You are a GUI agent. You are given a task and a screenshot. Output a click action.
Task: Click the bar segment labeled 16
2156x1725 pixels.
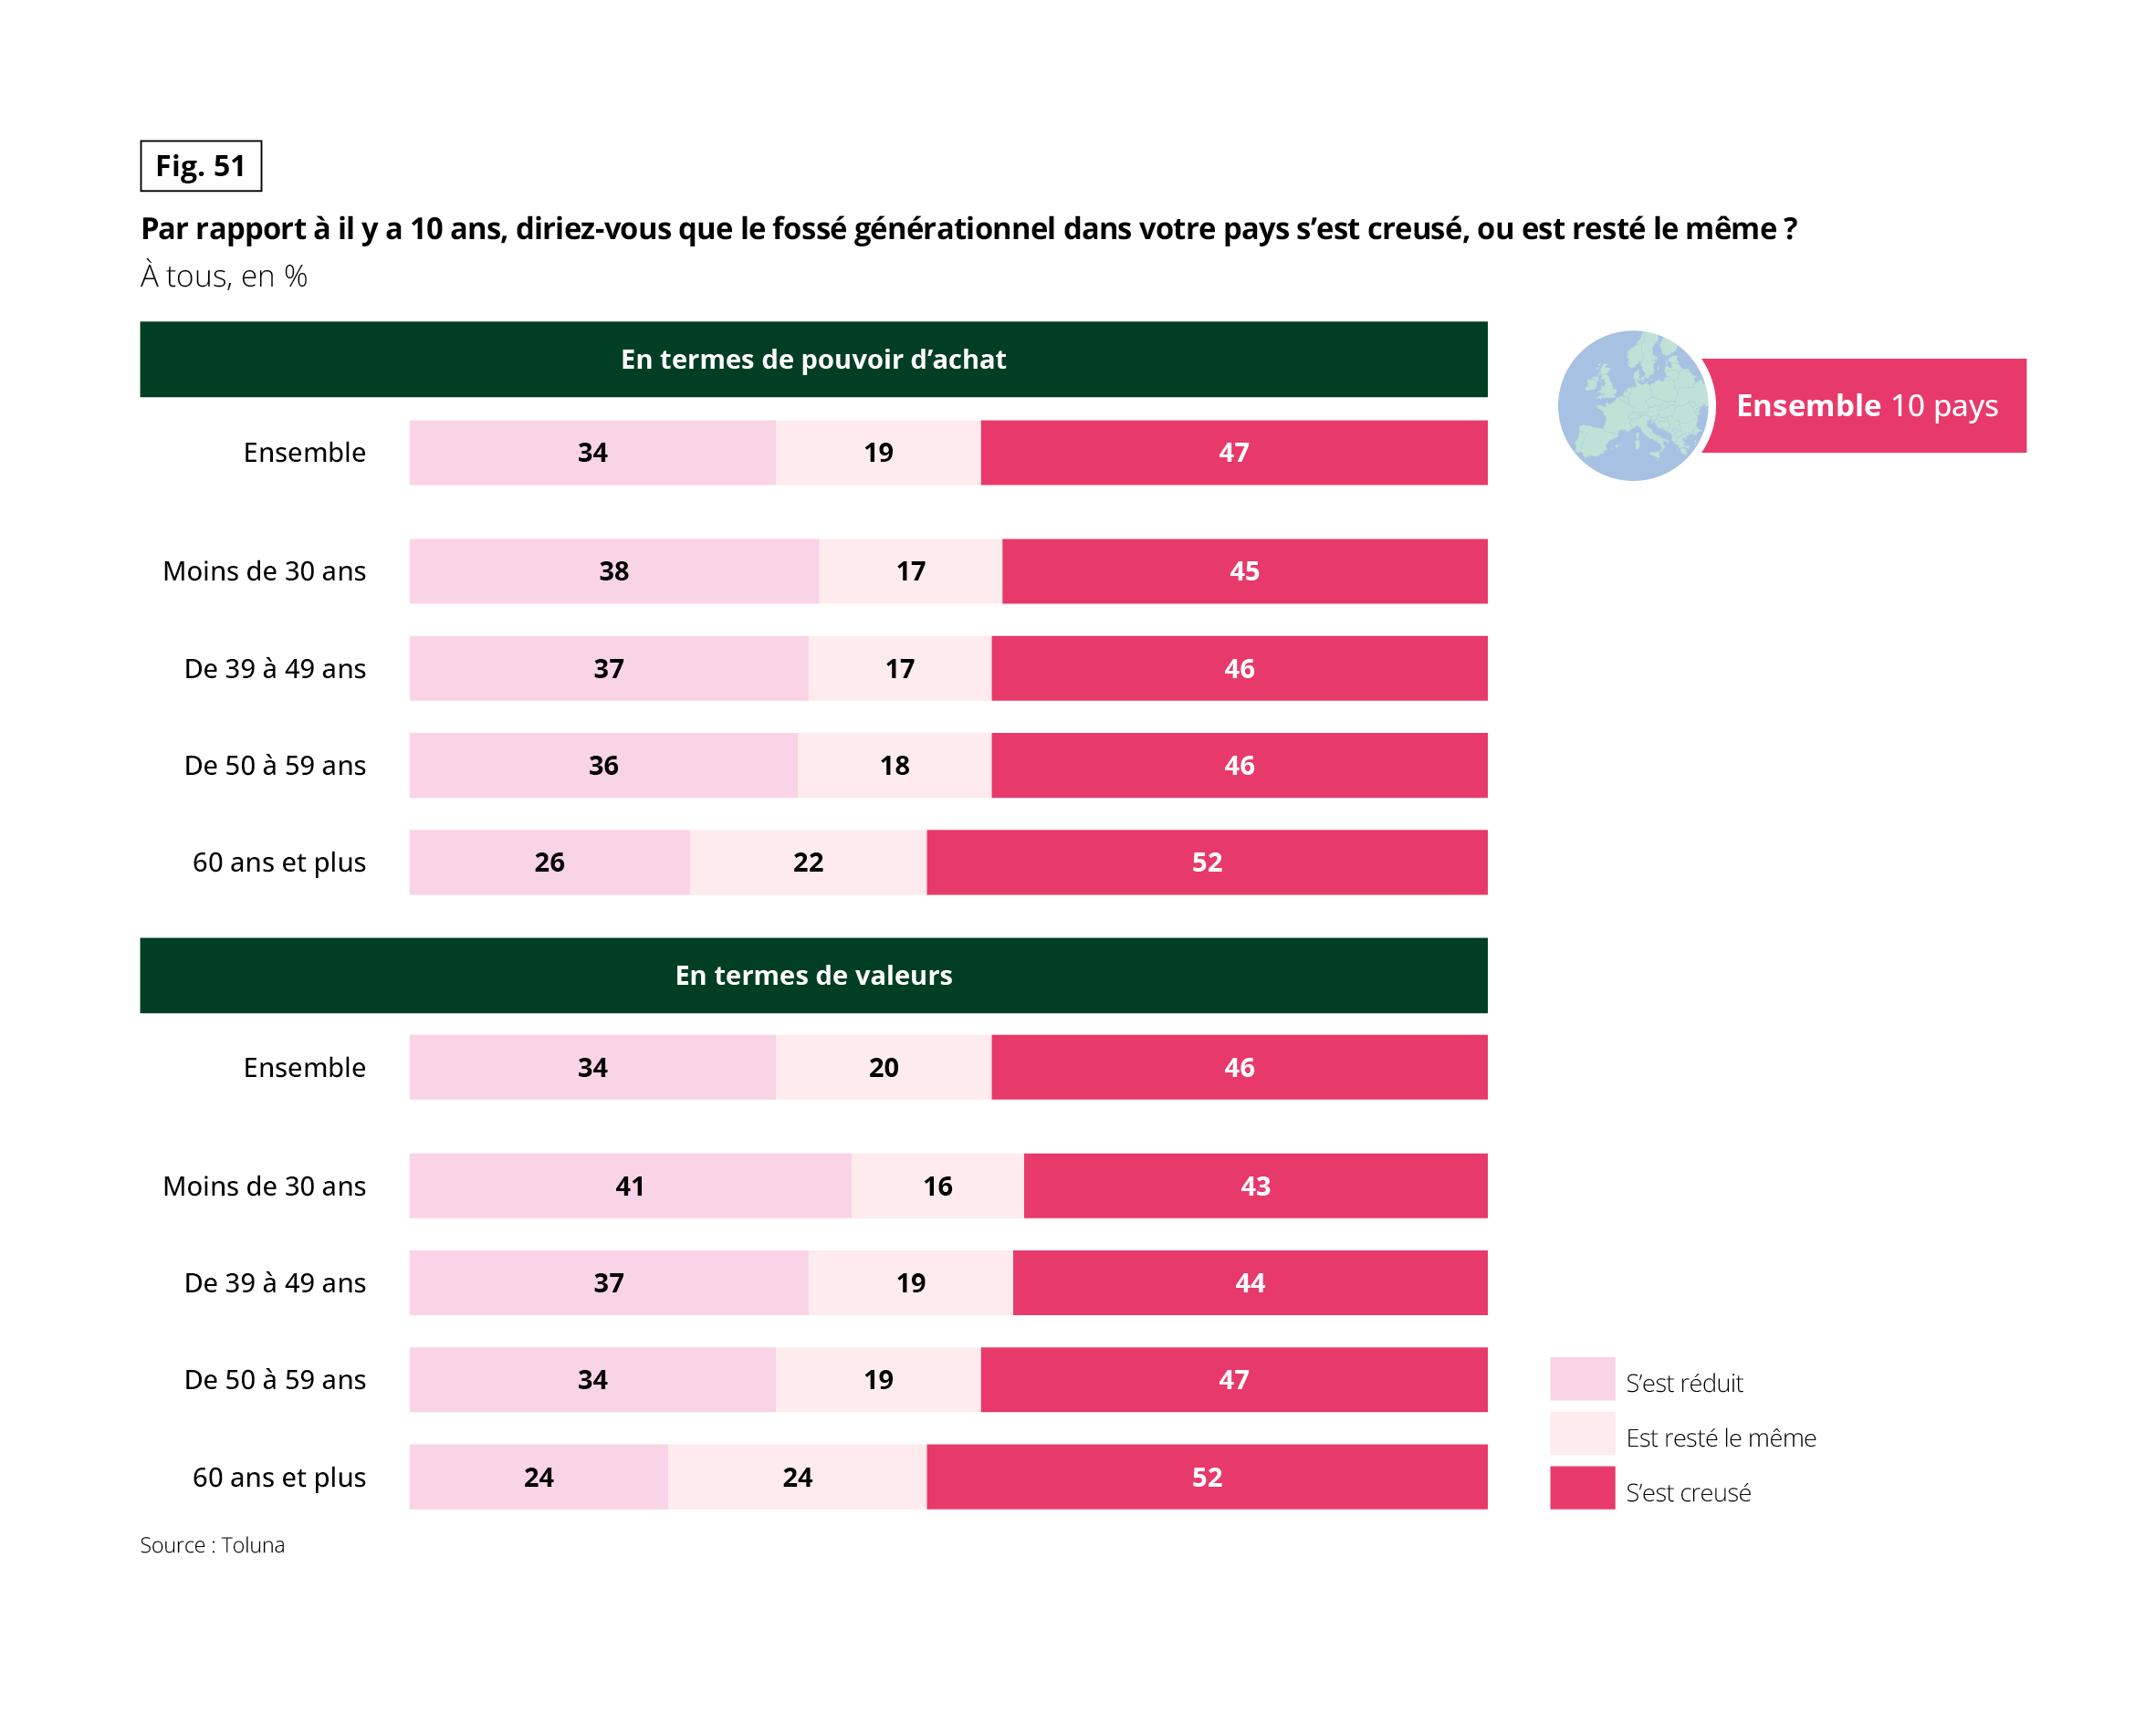937,1186
